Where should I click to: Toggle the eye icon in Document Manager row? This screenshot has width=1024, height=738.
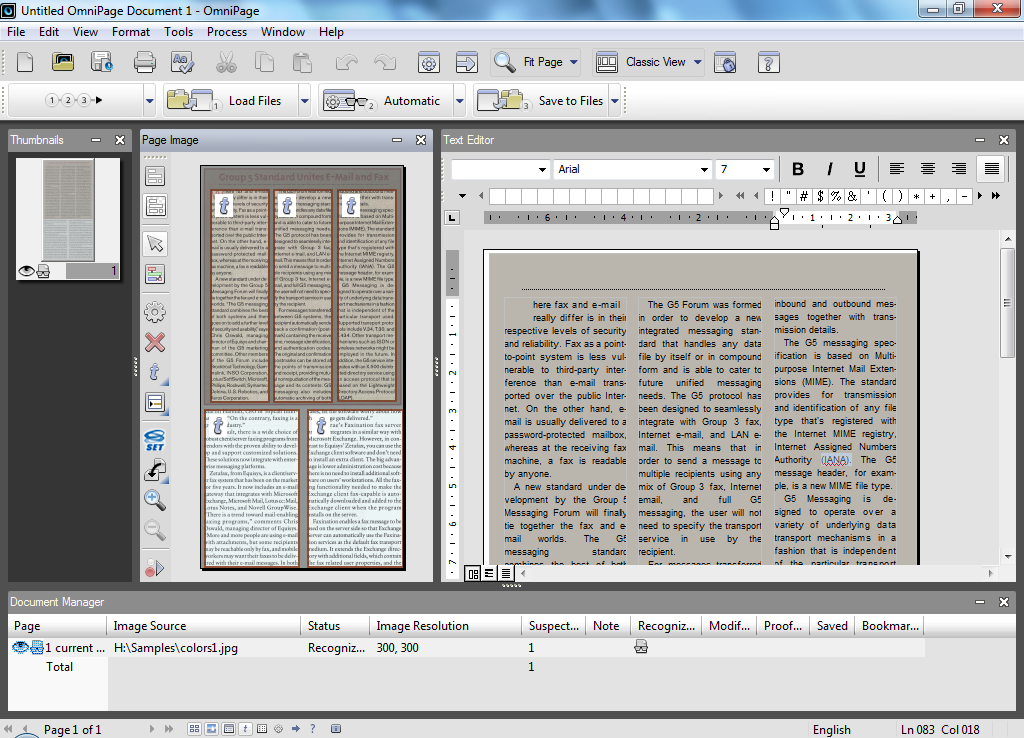[20, 647]
